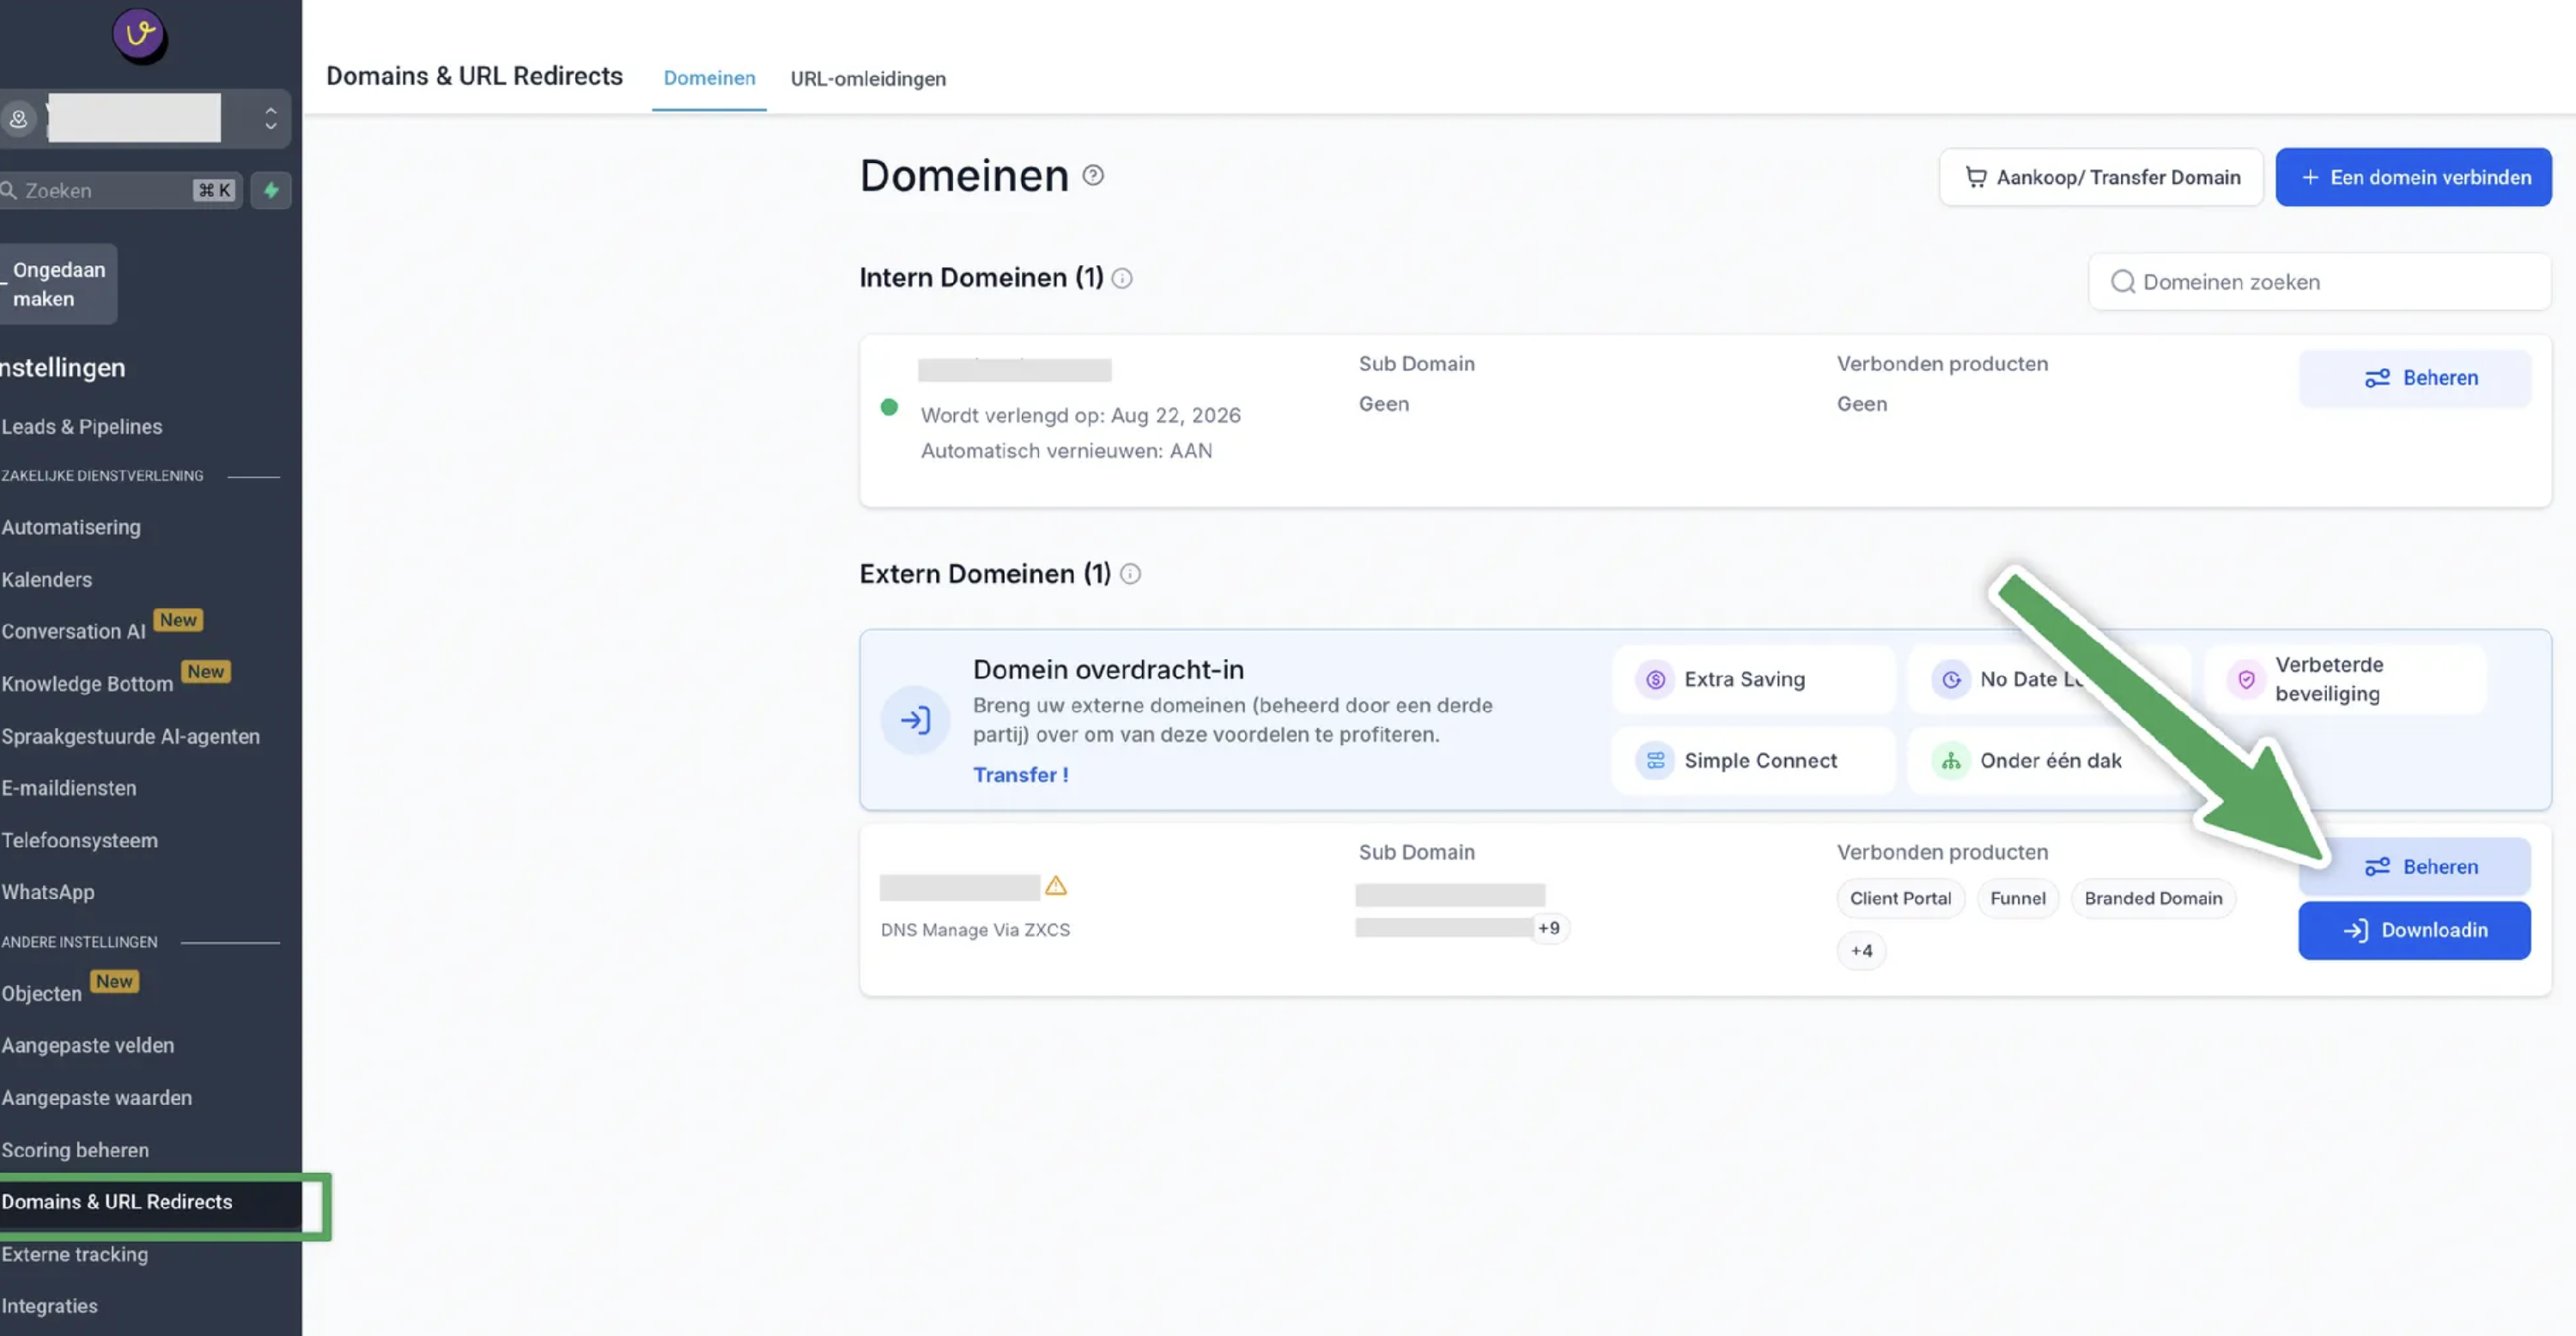Click the help icon beside Domeinen heading
The height and width of the screenshot is (1336, 2576).
click(1093, 176)
